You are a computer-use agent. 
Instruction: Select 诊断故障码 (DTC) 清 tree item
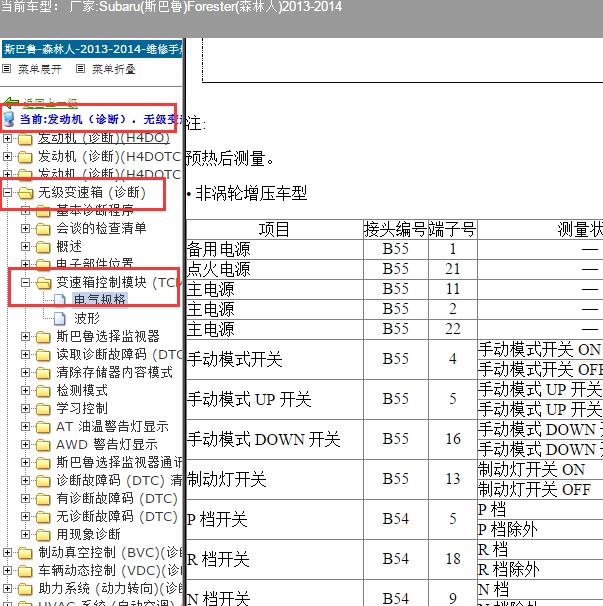119,481
